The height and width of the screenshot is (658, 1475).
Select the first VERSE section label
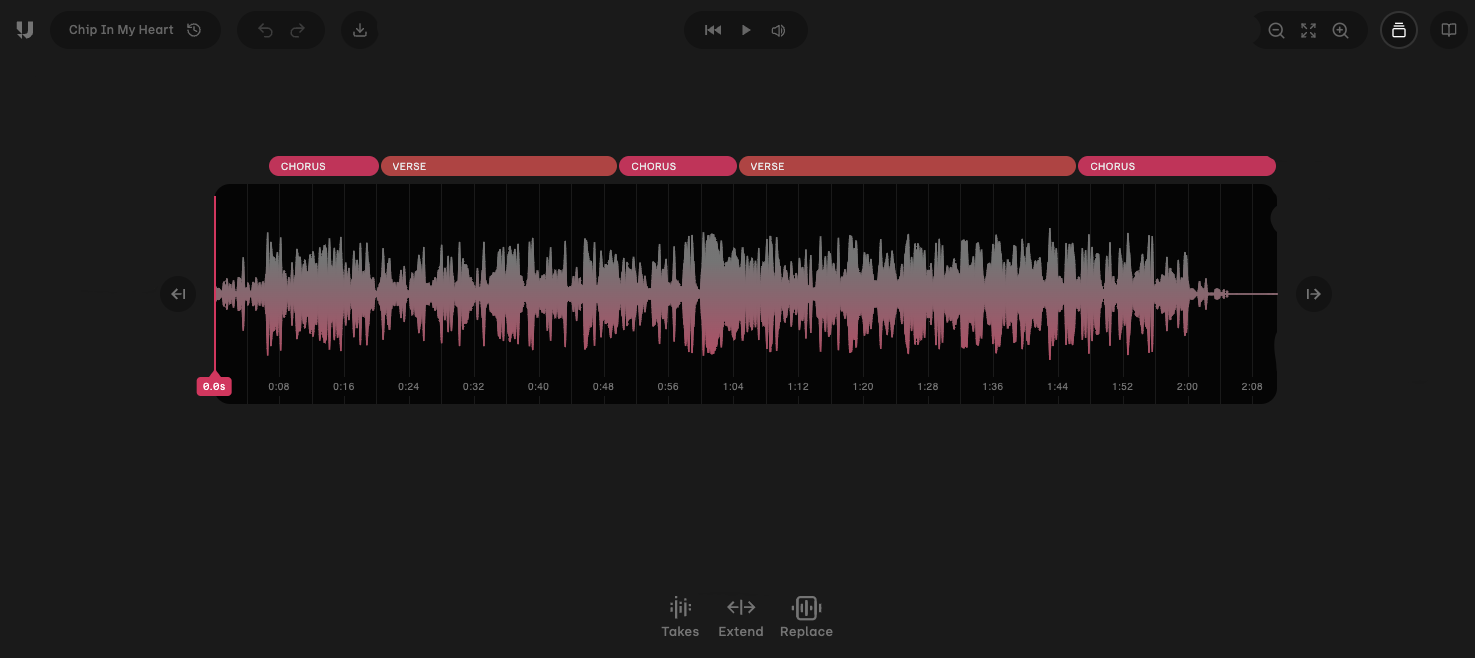coord(498,166)
